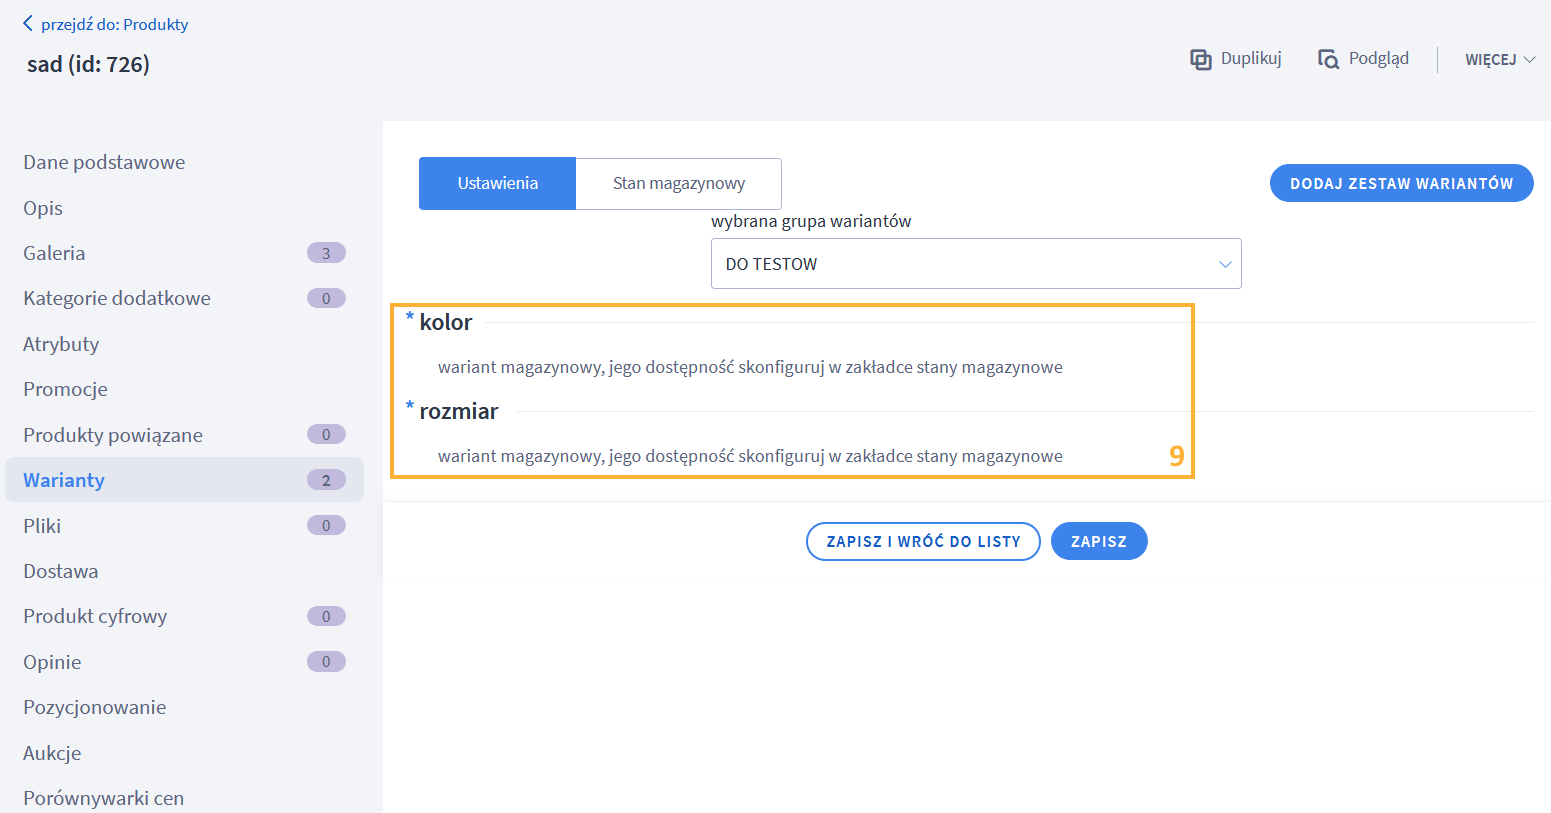This screenshot has height=813, width=1551.
Task: Expand the DO TESTOW variant group dropdown
Action: coord(975,264)
